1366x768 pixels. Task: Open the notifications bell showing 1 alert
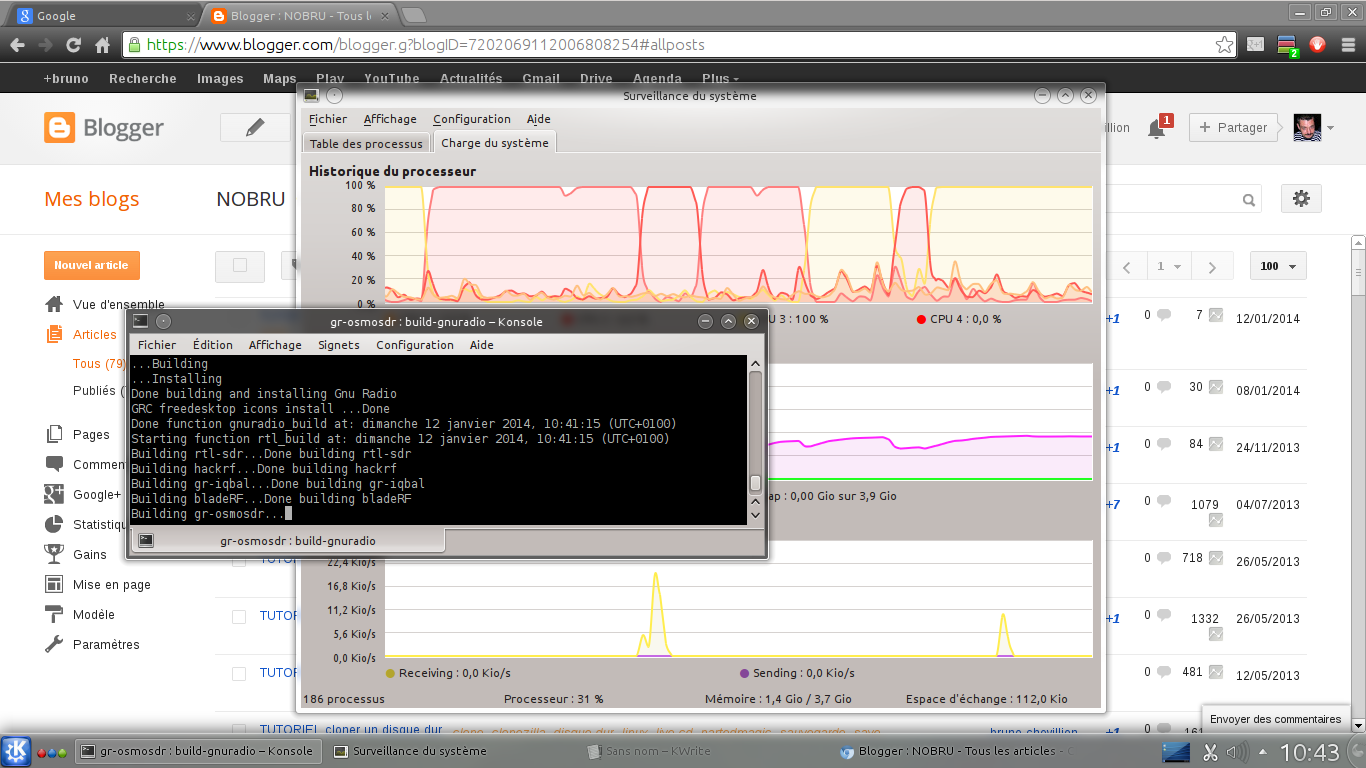tap(1157, 127)
